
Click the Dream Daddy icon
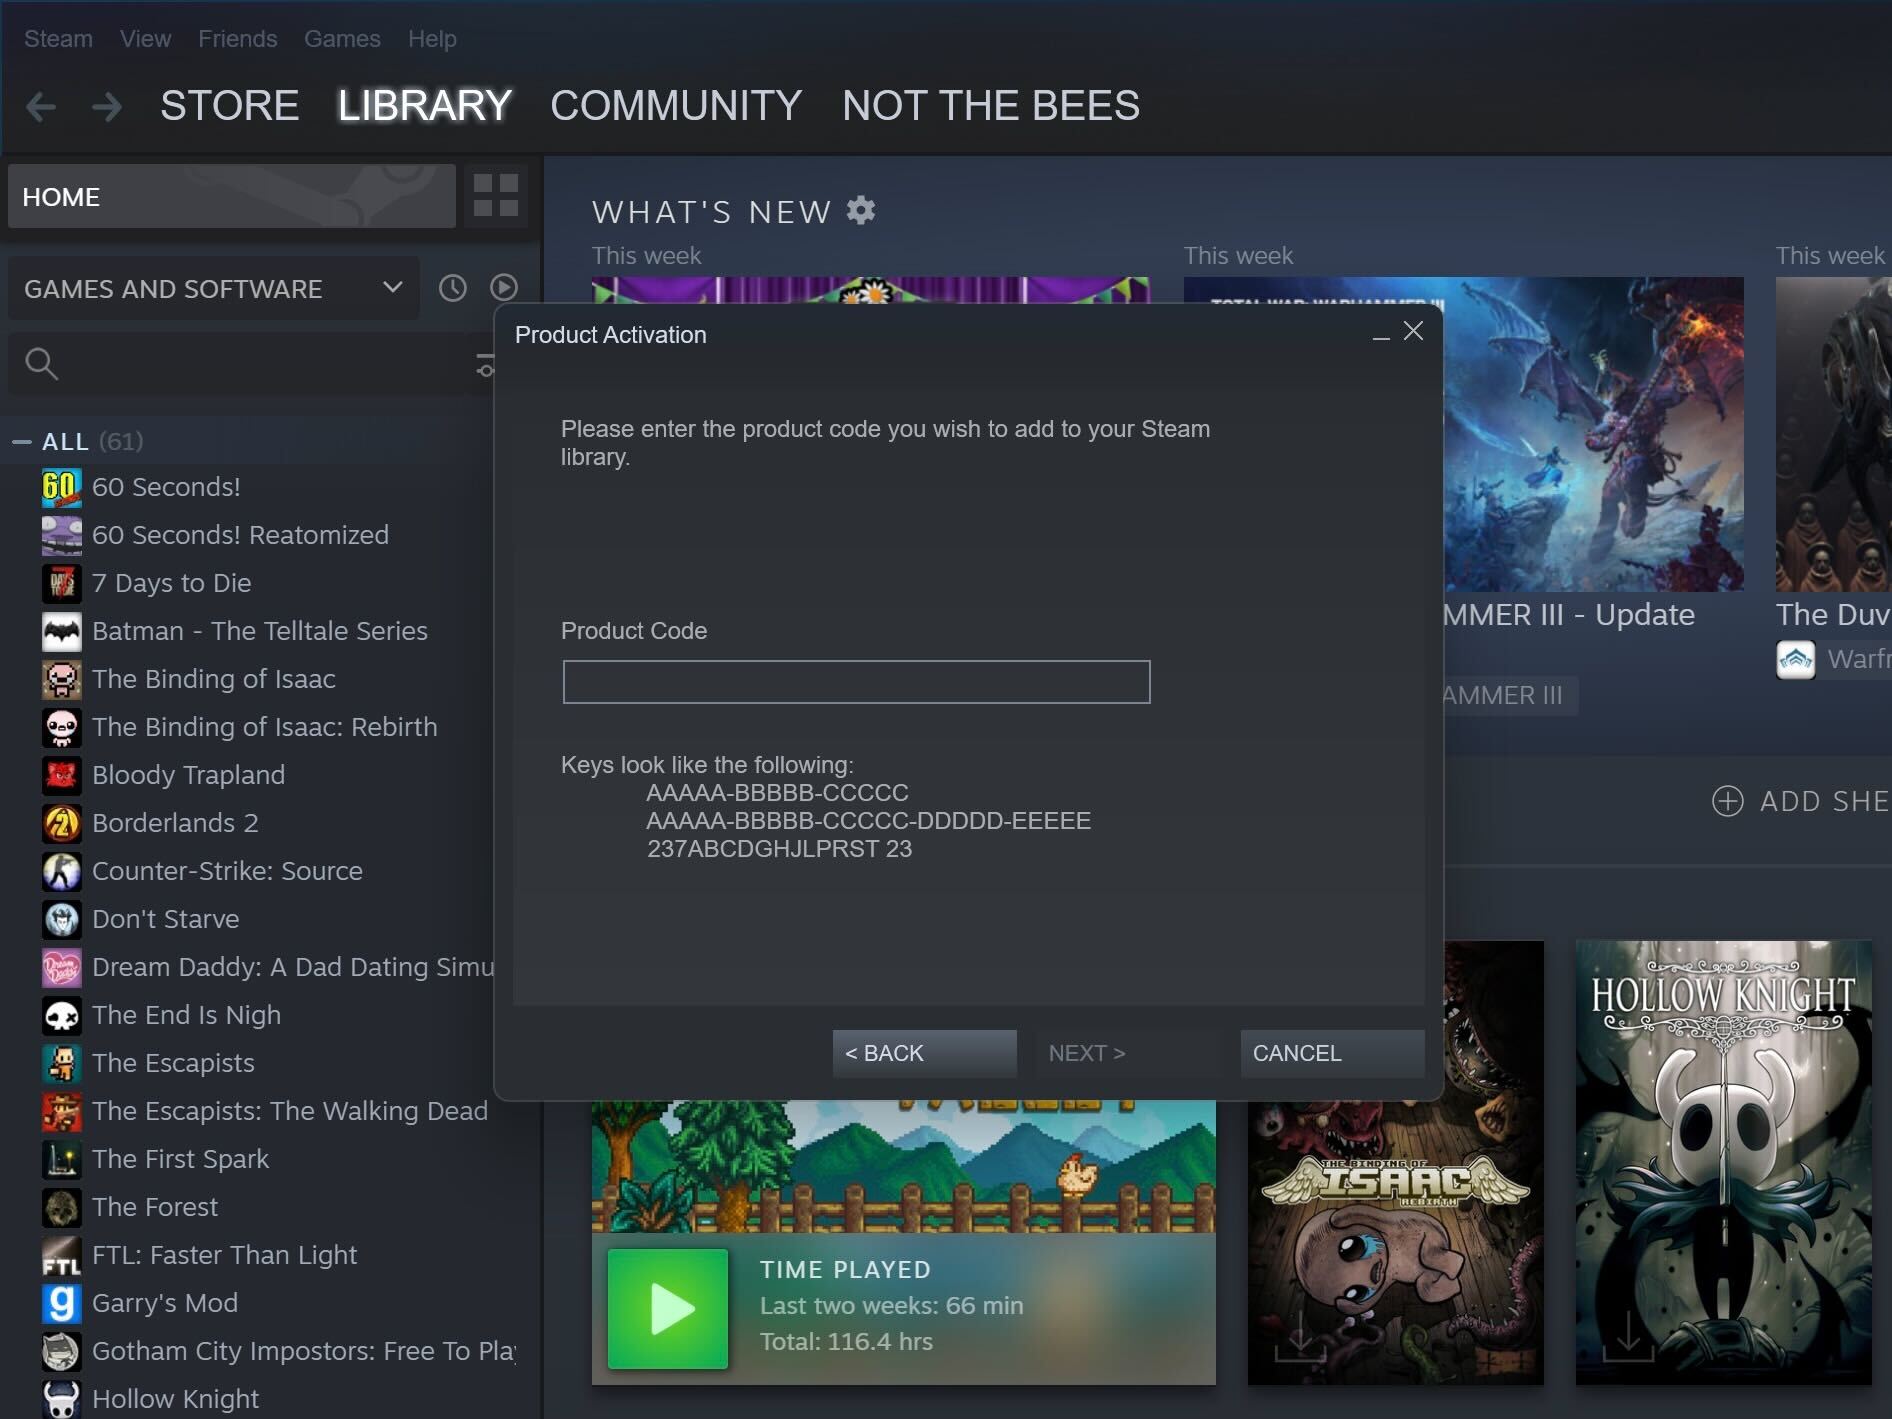pyautogui.click(x=62, y=967)
